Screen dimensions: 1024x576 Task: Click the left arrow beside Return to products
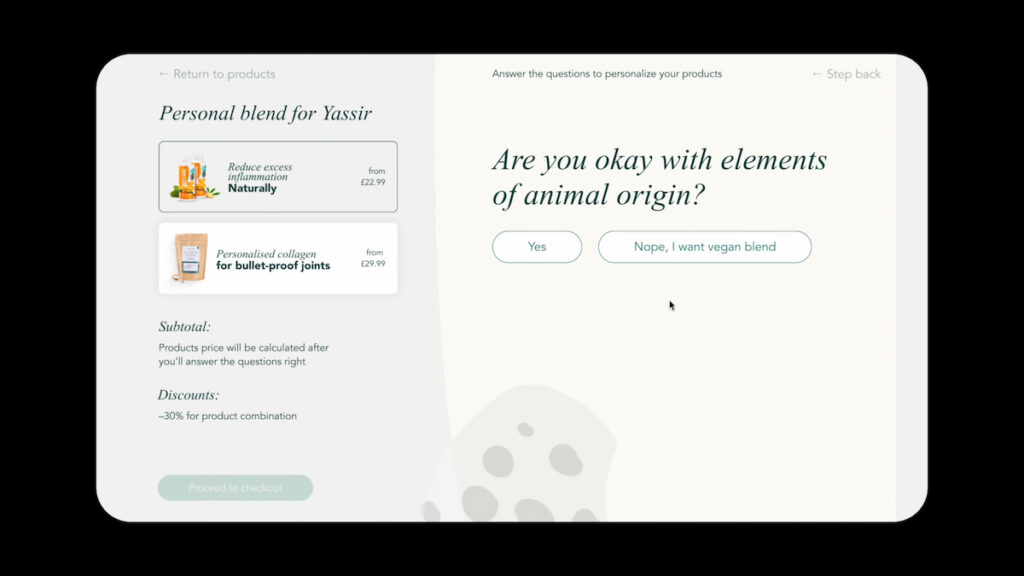(x=164, y=74)
